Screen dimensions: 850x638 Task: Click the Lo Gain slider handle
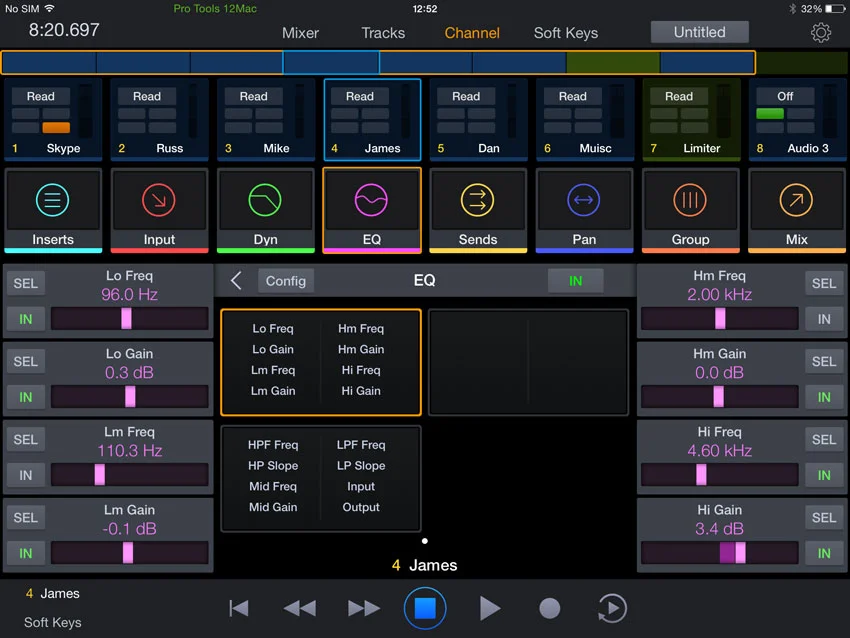(x=130, y=397)
